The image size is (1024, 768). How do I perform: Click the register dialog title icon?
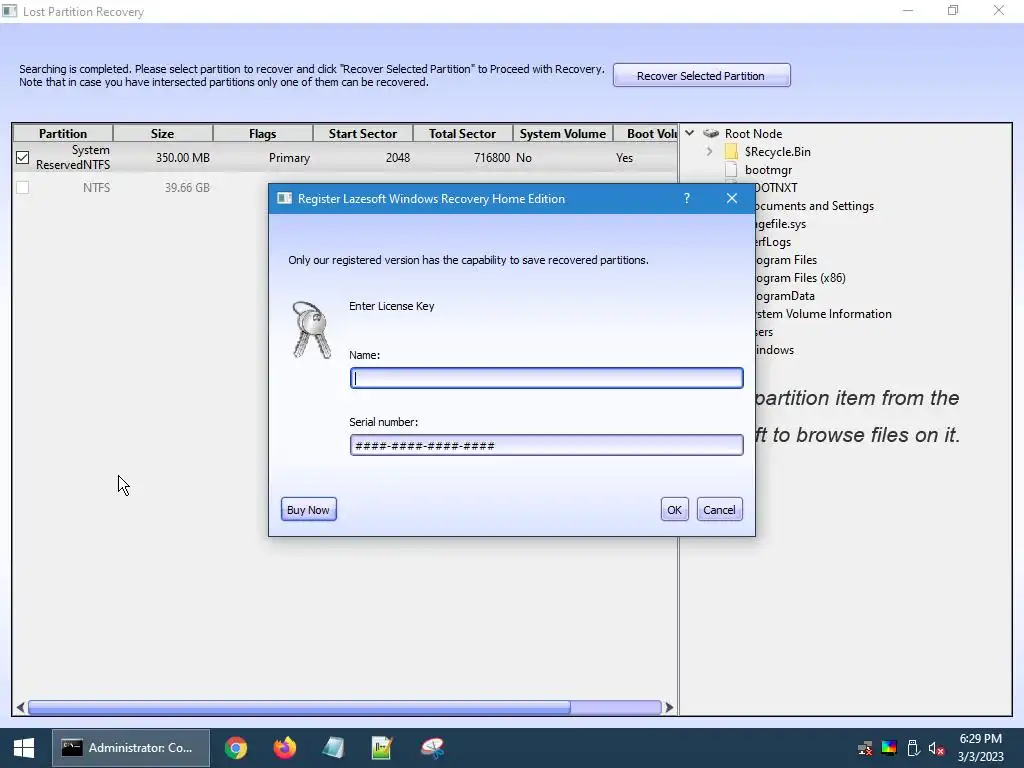pos(284,199)
